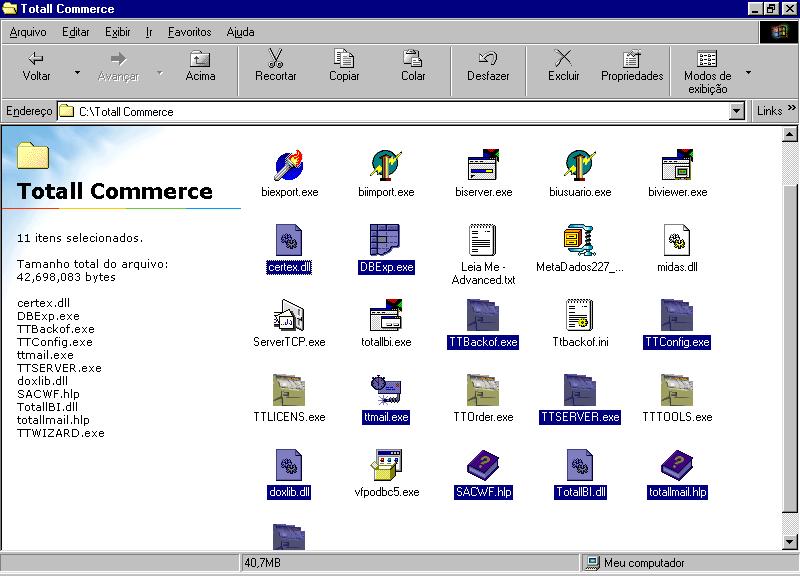Click the C:\Totall Commerce address field

click(394, 111)
